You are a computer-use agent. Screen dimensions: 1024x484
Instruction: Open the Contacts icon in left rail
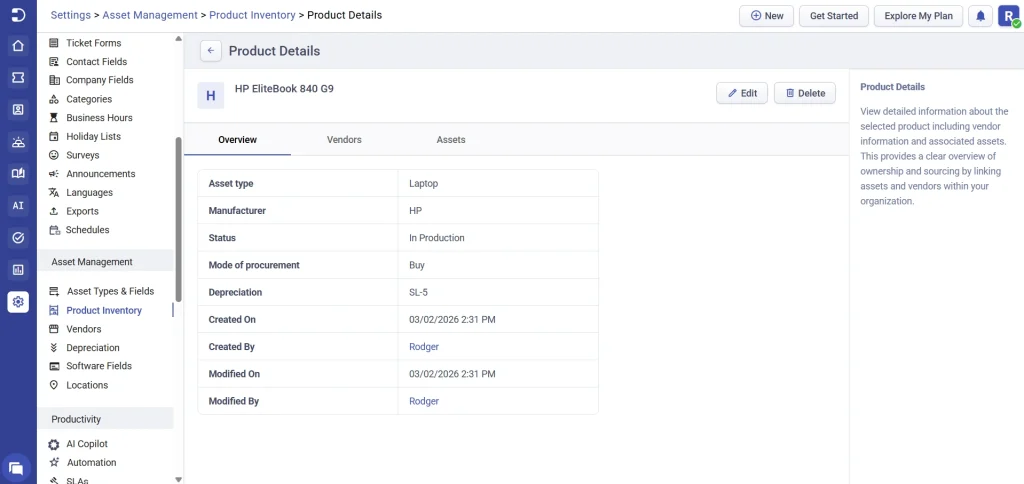coord(18,110)
